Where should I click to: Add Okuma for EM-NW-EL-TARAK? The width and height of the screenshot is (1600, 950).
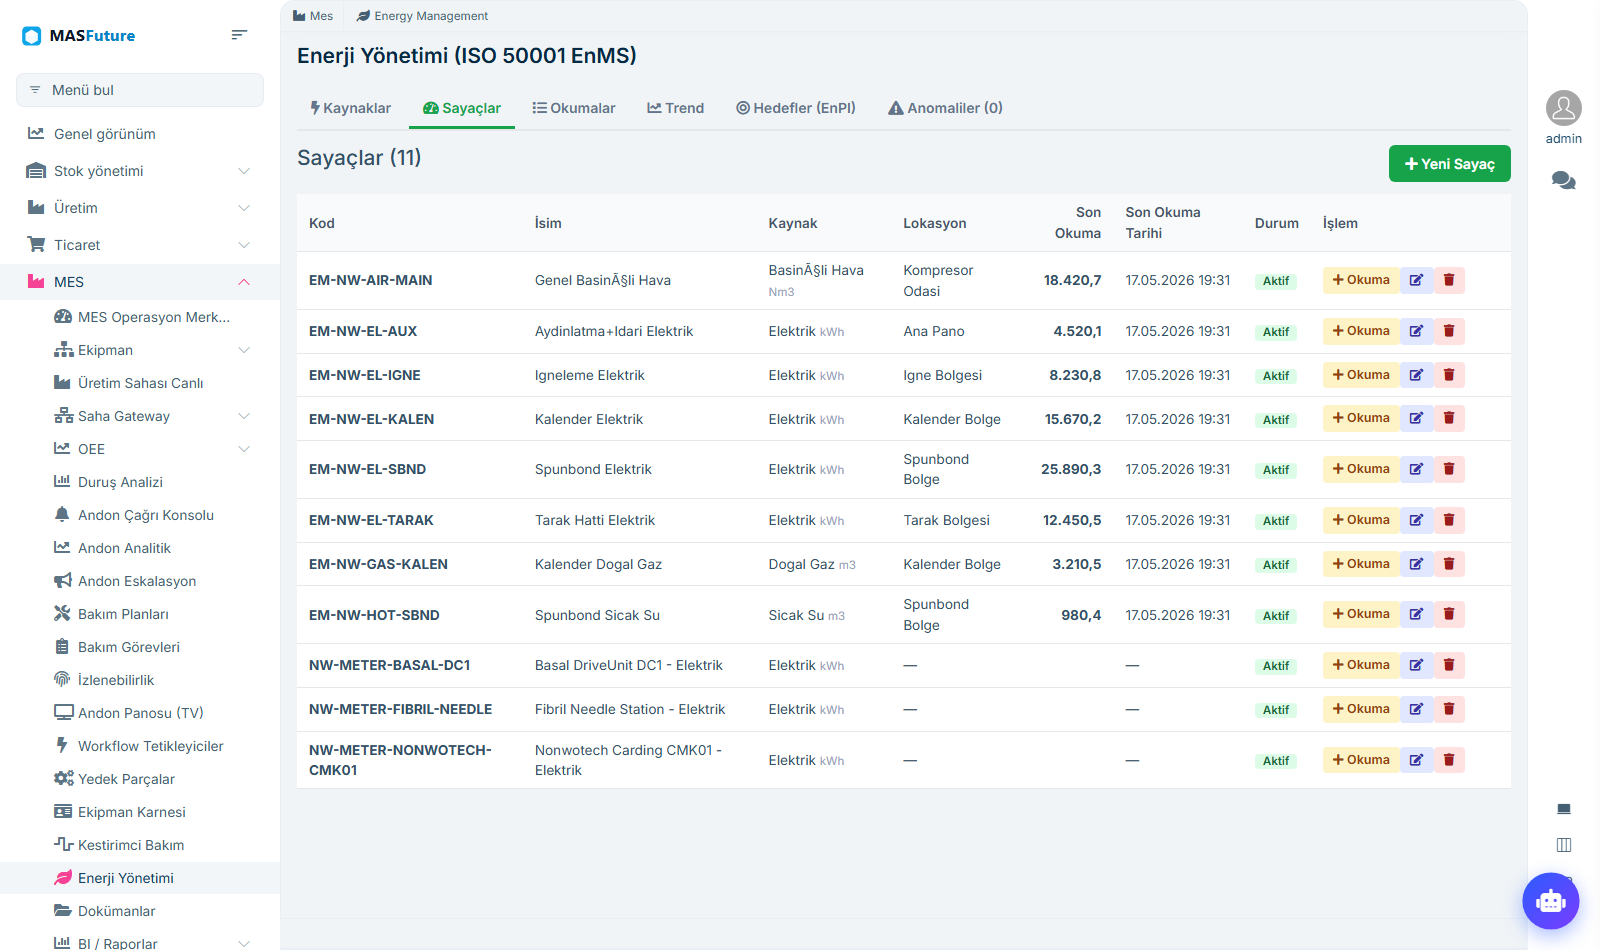click(1361, 520)
